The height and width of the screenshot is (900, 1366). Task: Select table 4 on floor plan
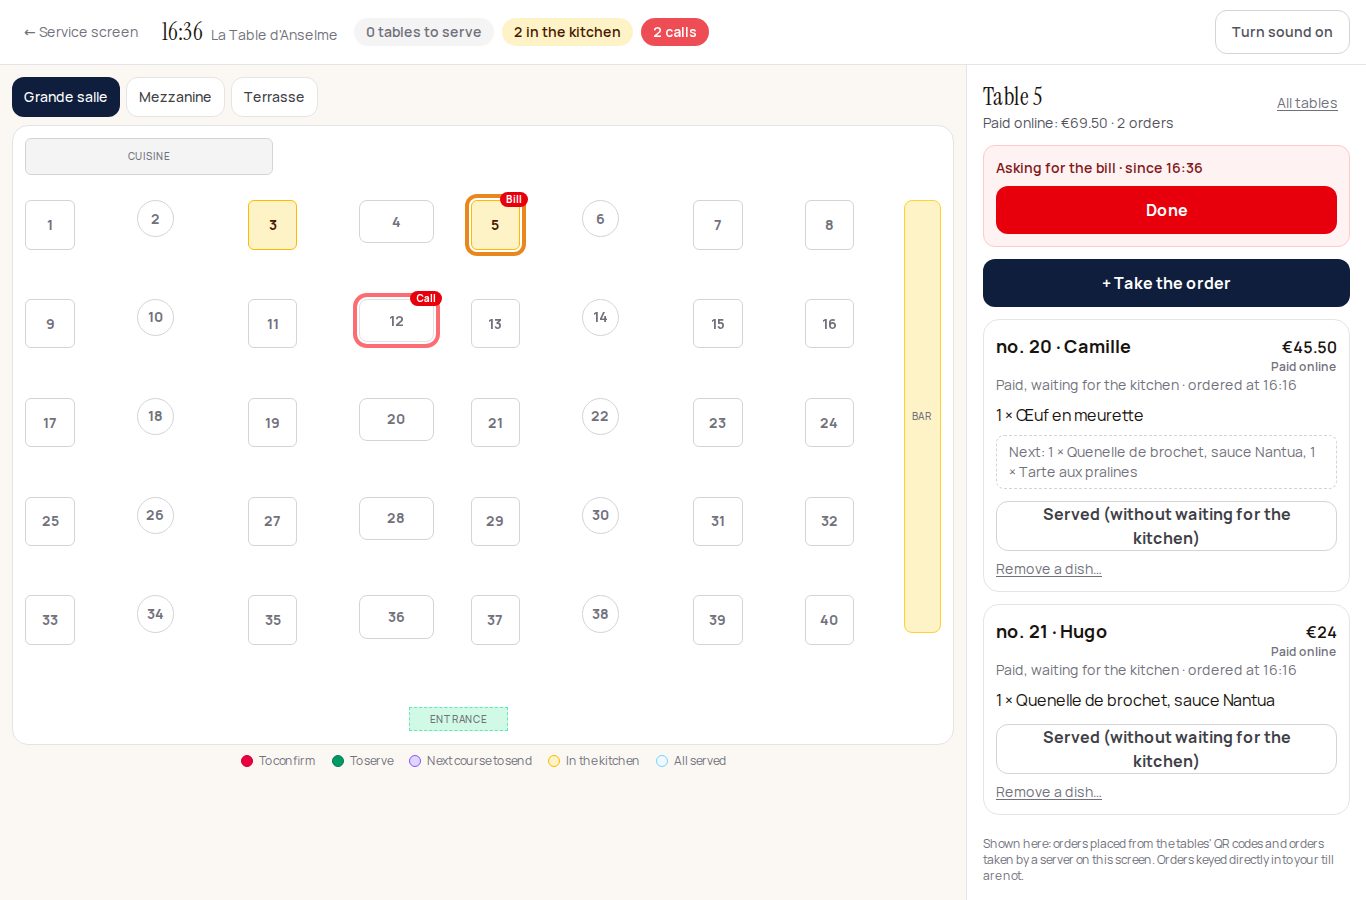[x=396, y=222]
